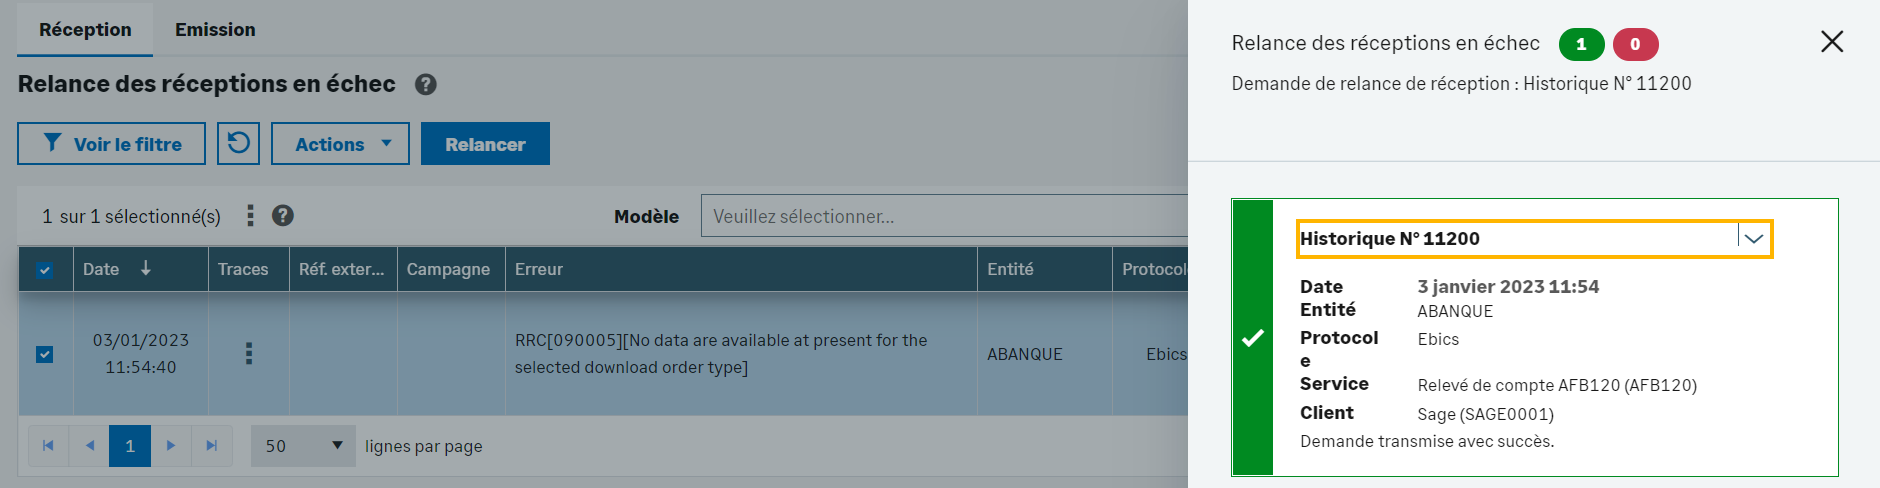Click the refresh icon button
The image size is (1880, 488).
pyautogui.click(x=238, y=143)
